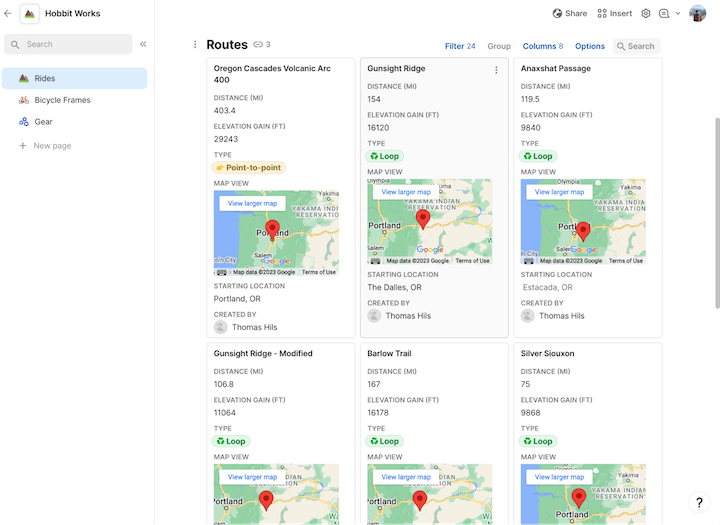
Task: Select the Rides page in sidebar
Action: click(74, 78)
